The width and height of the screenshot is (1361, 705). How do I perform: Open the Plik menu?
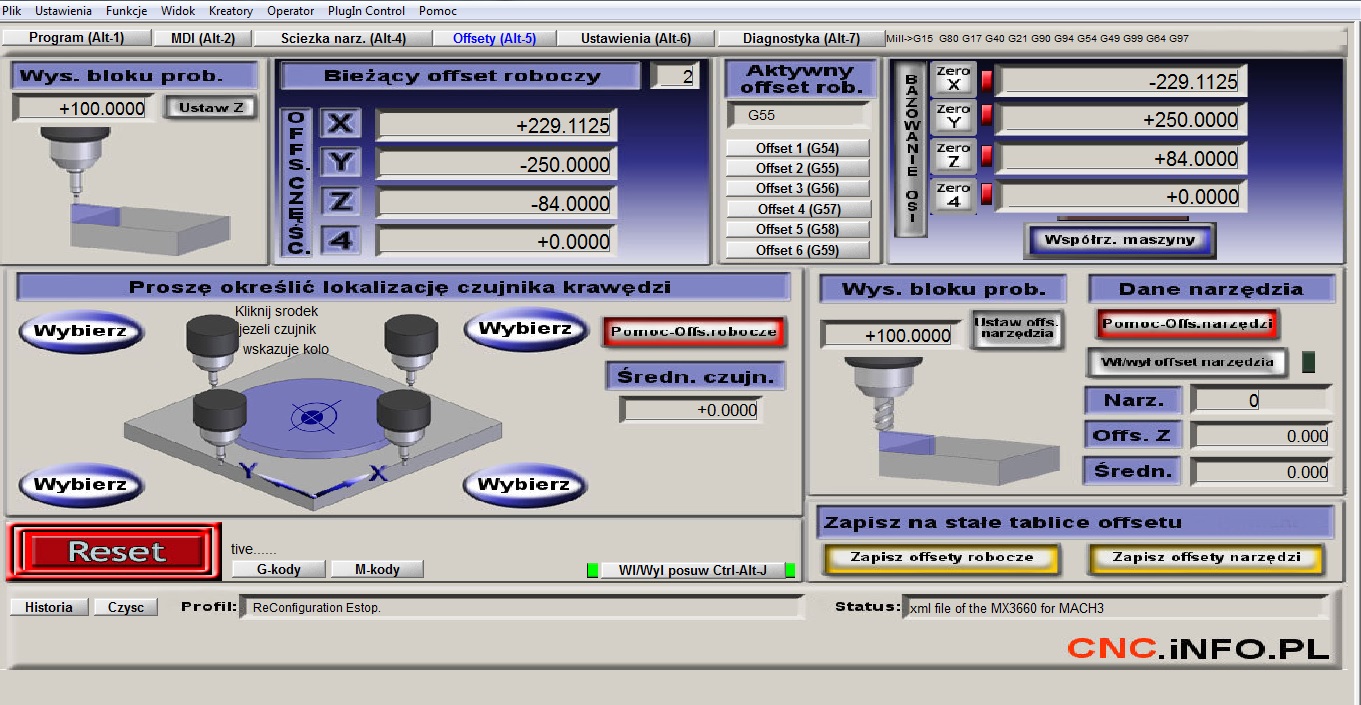point(11,11)
